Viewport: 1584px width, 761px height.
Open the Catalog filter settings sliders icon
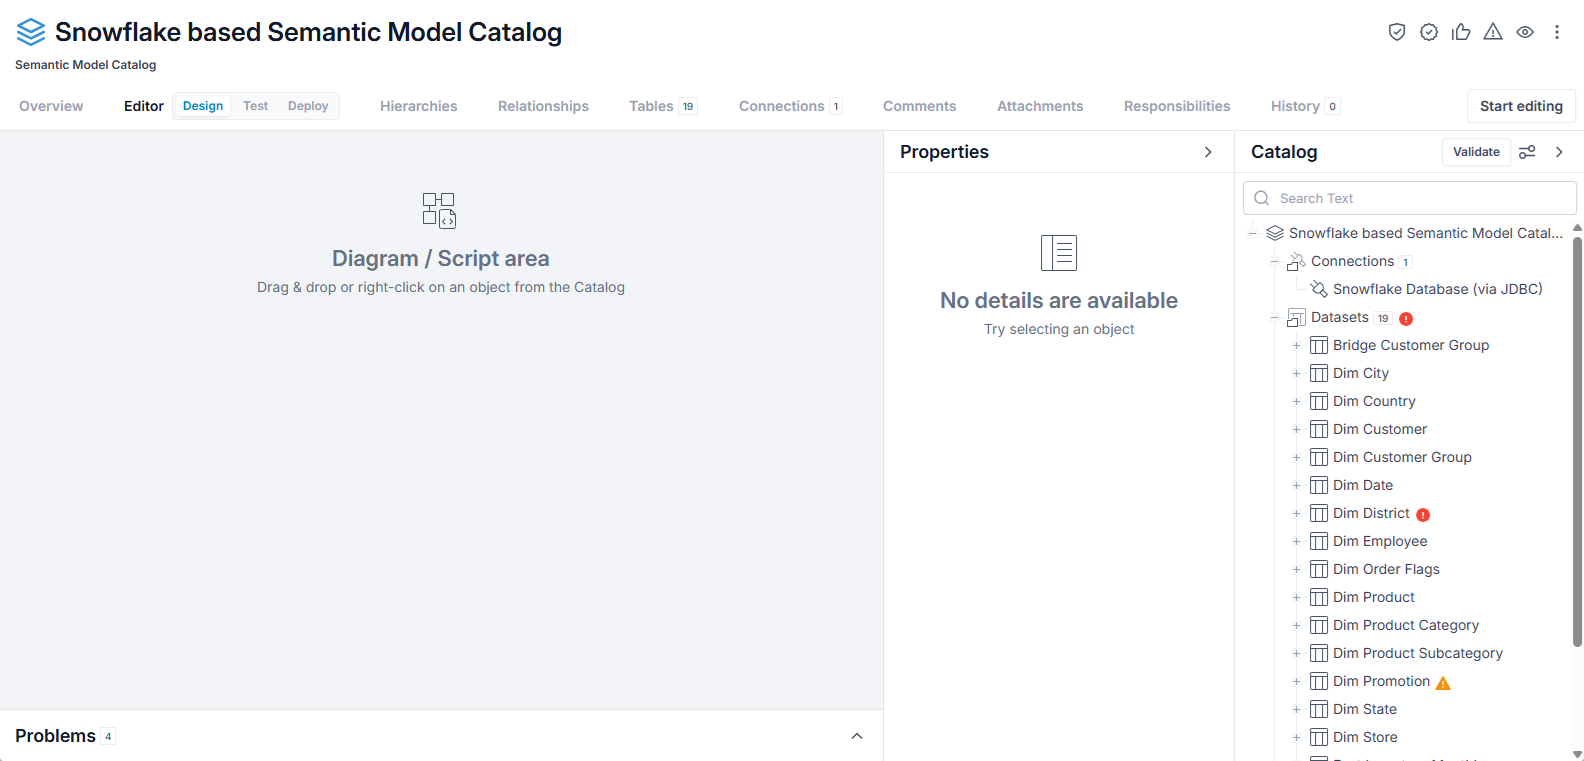pos(1527,152)
